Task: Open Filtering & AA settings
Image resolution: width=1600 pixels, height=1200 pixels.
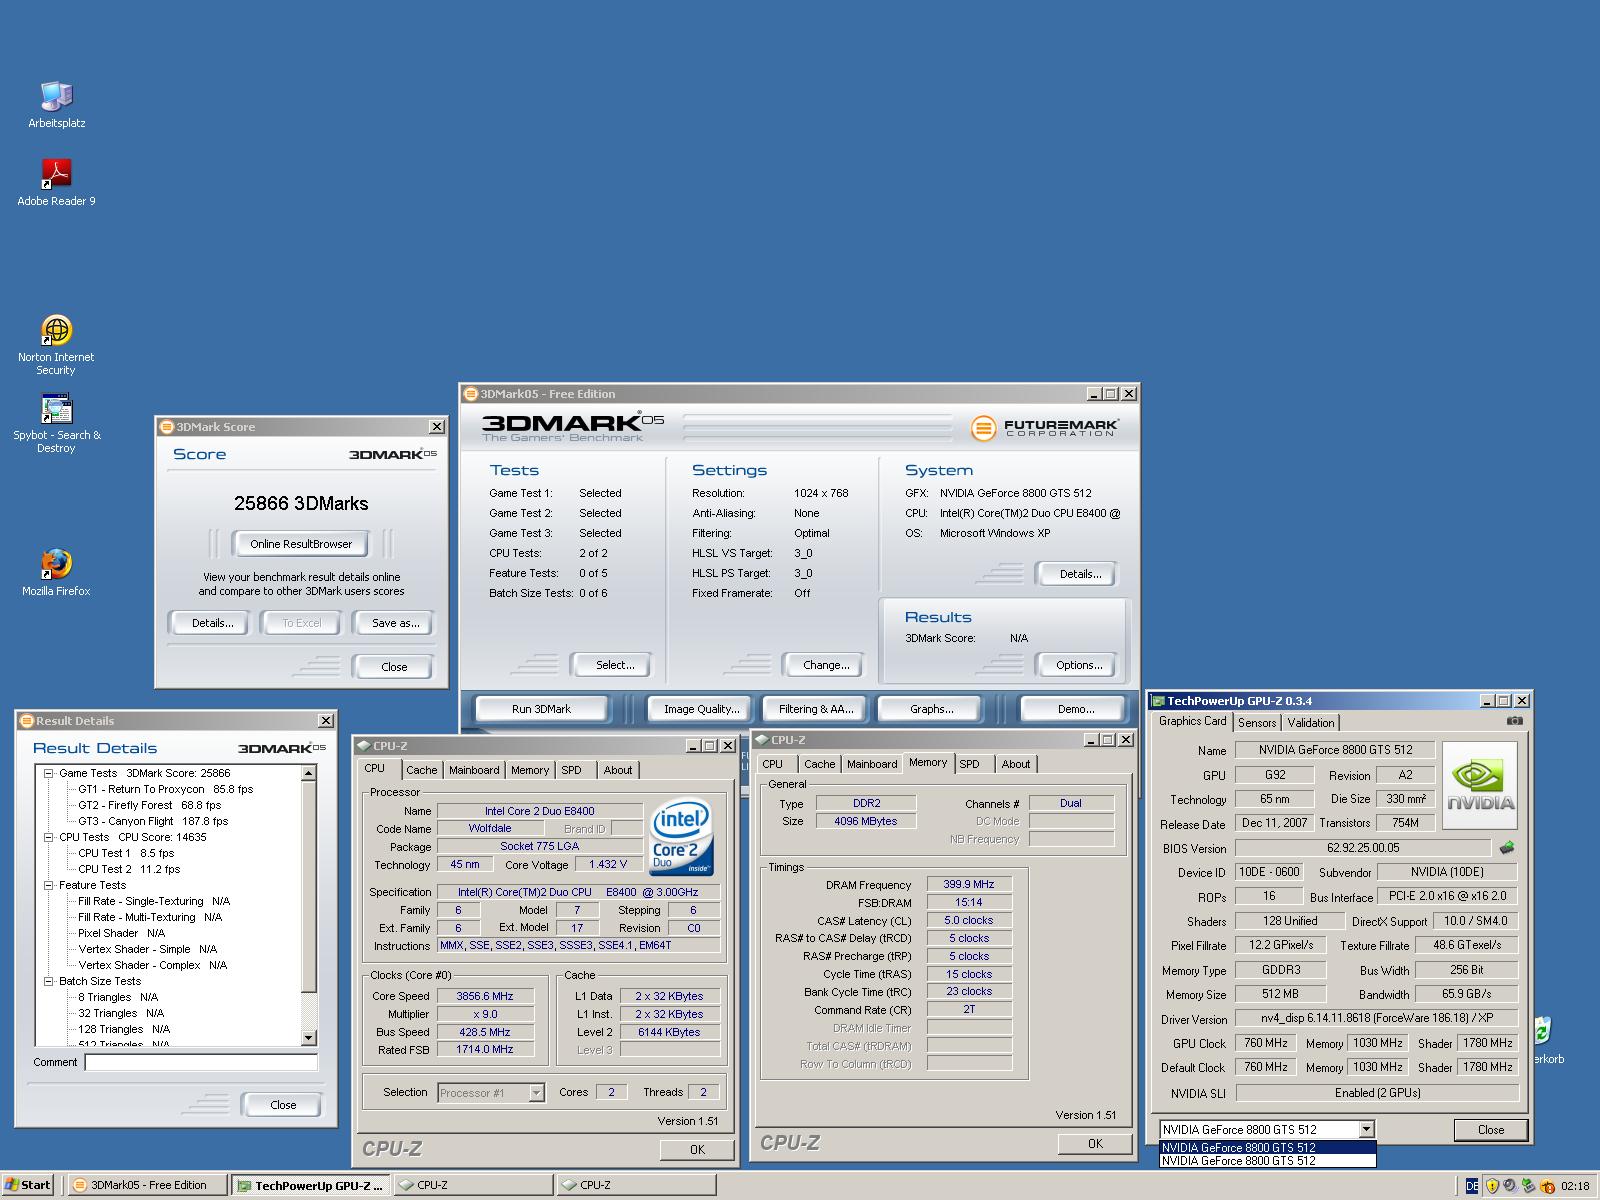Action: (x=816, y=709)
